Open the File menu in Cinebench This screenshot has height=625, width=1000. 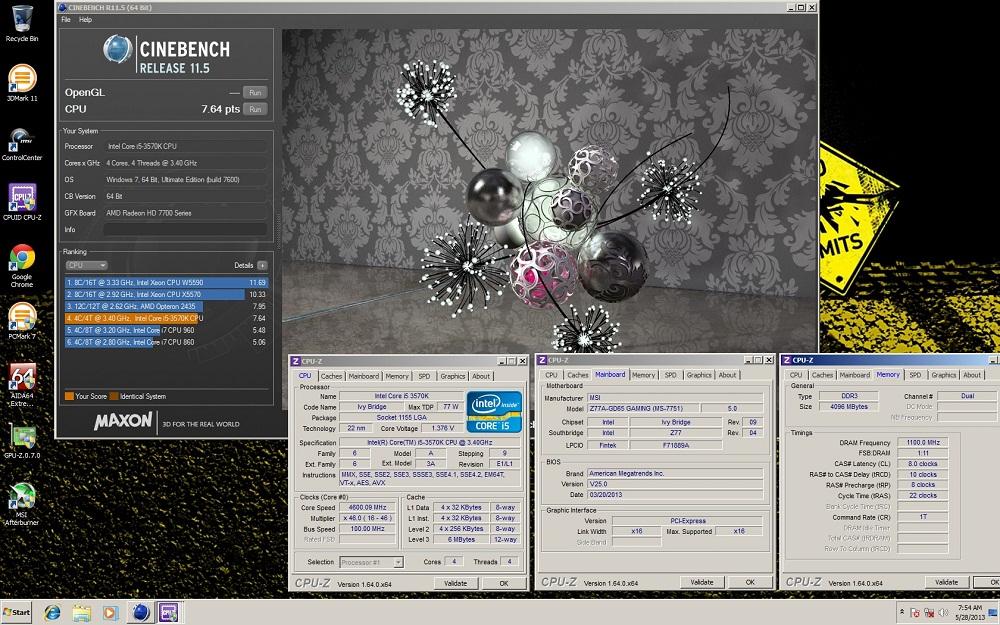66,20
